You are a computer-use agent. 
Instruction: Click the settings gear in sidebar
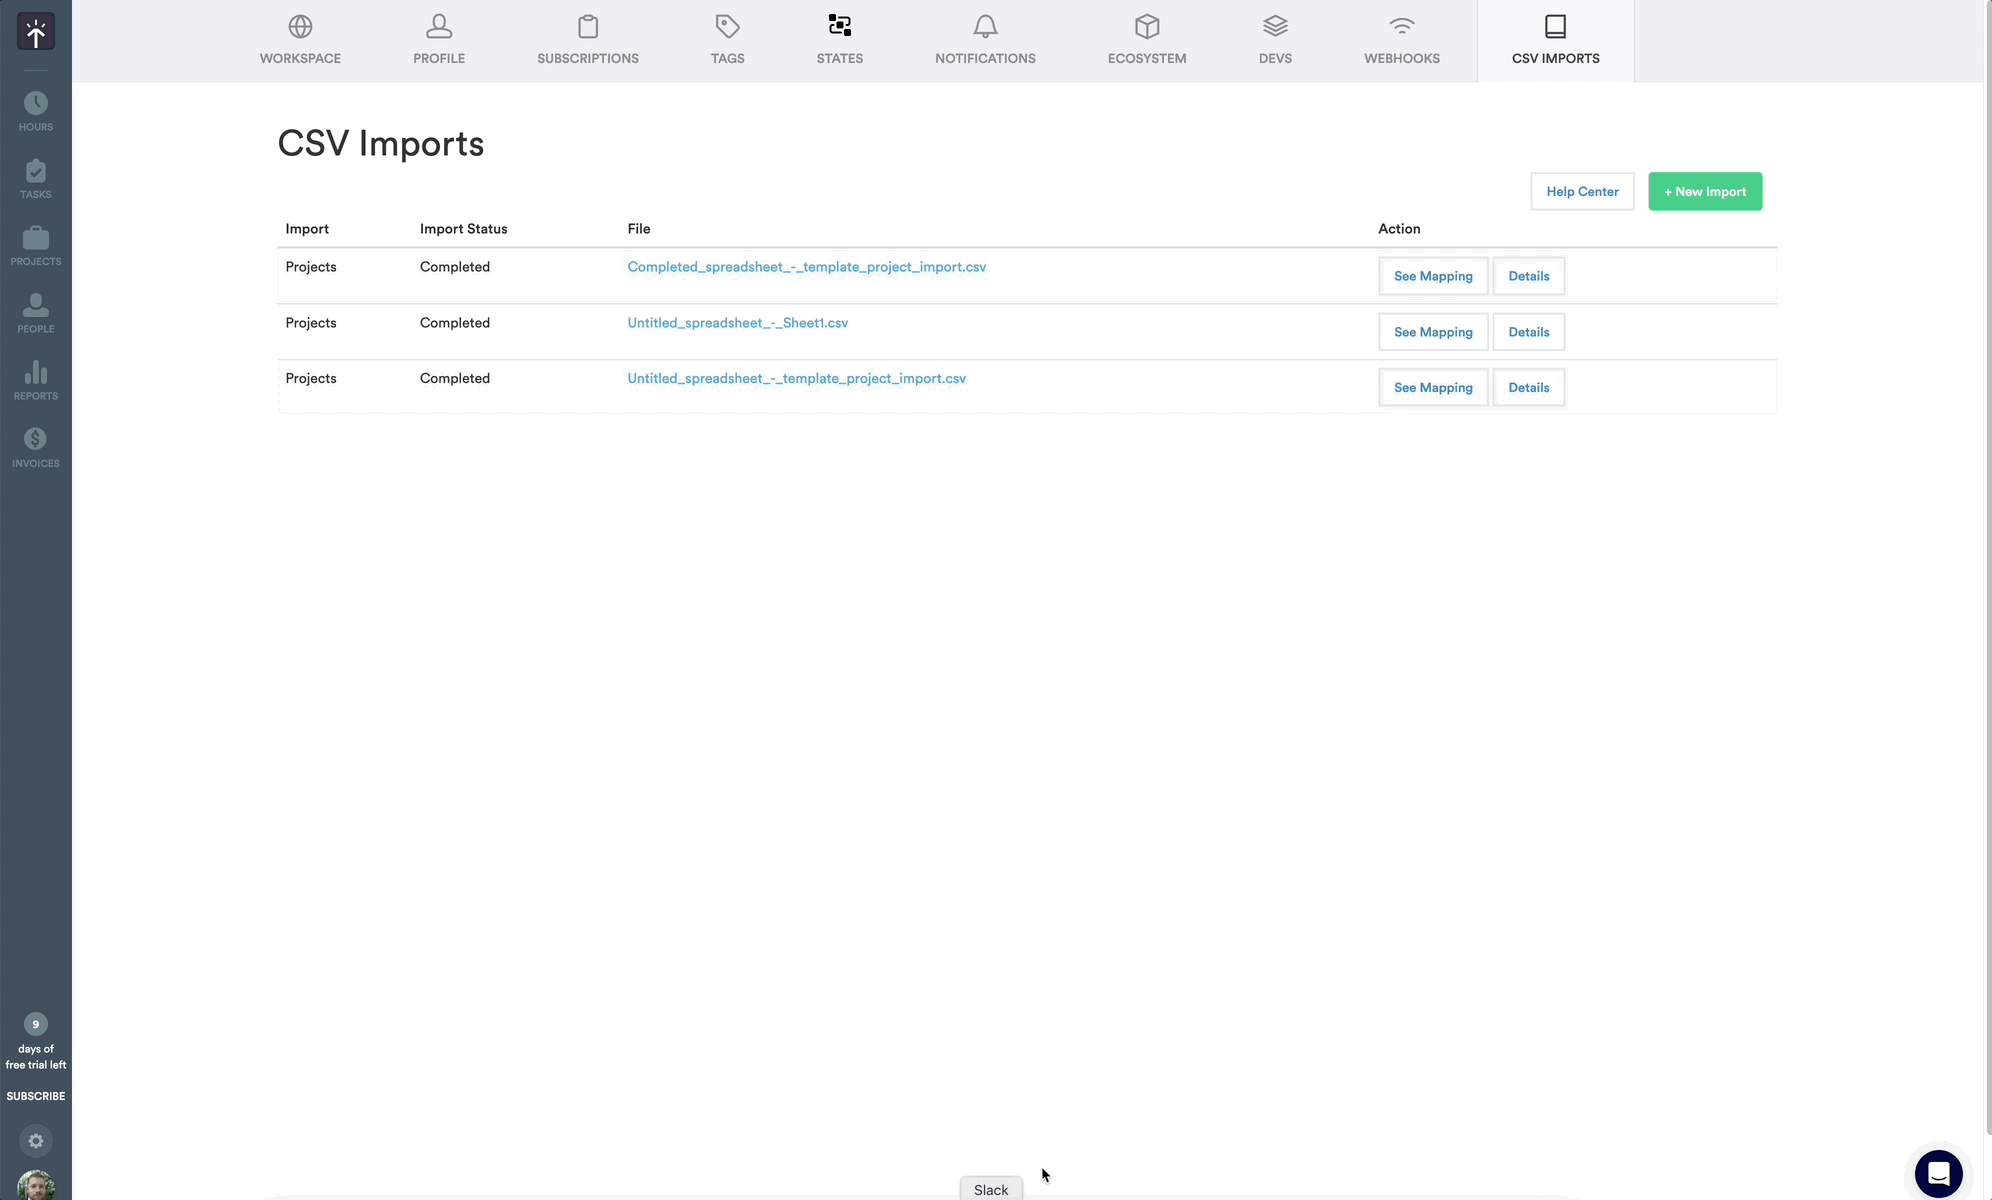(36, 1141)
